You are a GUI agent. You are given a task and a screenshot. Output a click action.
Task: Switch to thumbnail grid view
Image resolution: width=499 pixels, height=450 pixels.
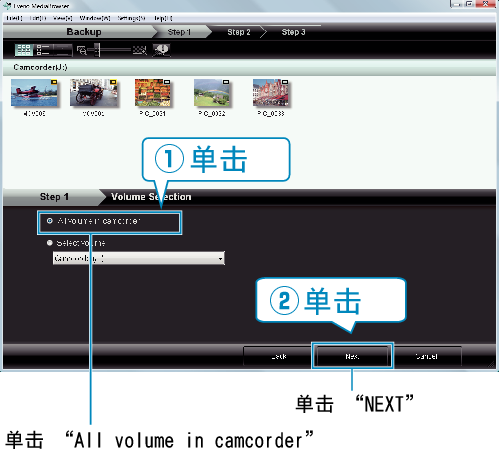(x=24, y=50)
